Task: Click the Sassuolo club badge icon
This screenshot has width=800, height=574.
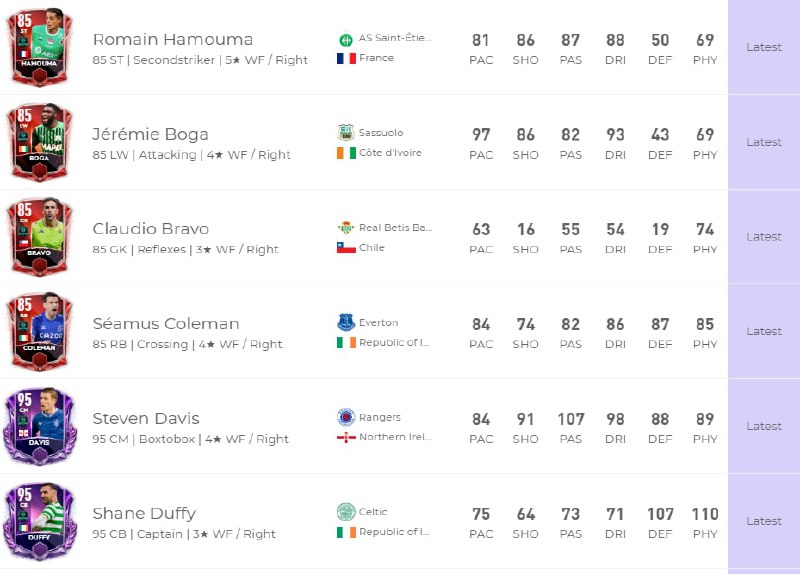Action: click(x=346, y=133)
